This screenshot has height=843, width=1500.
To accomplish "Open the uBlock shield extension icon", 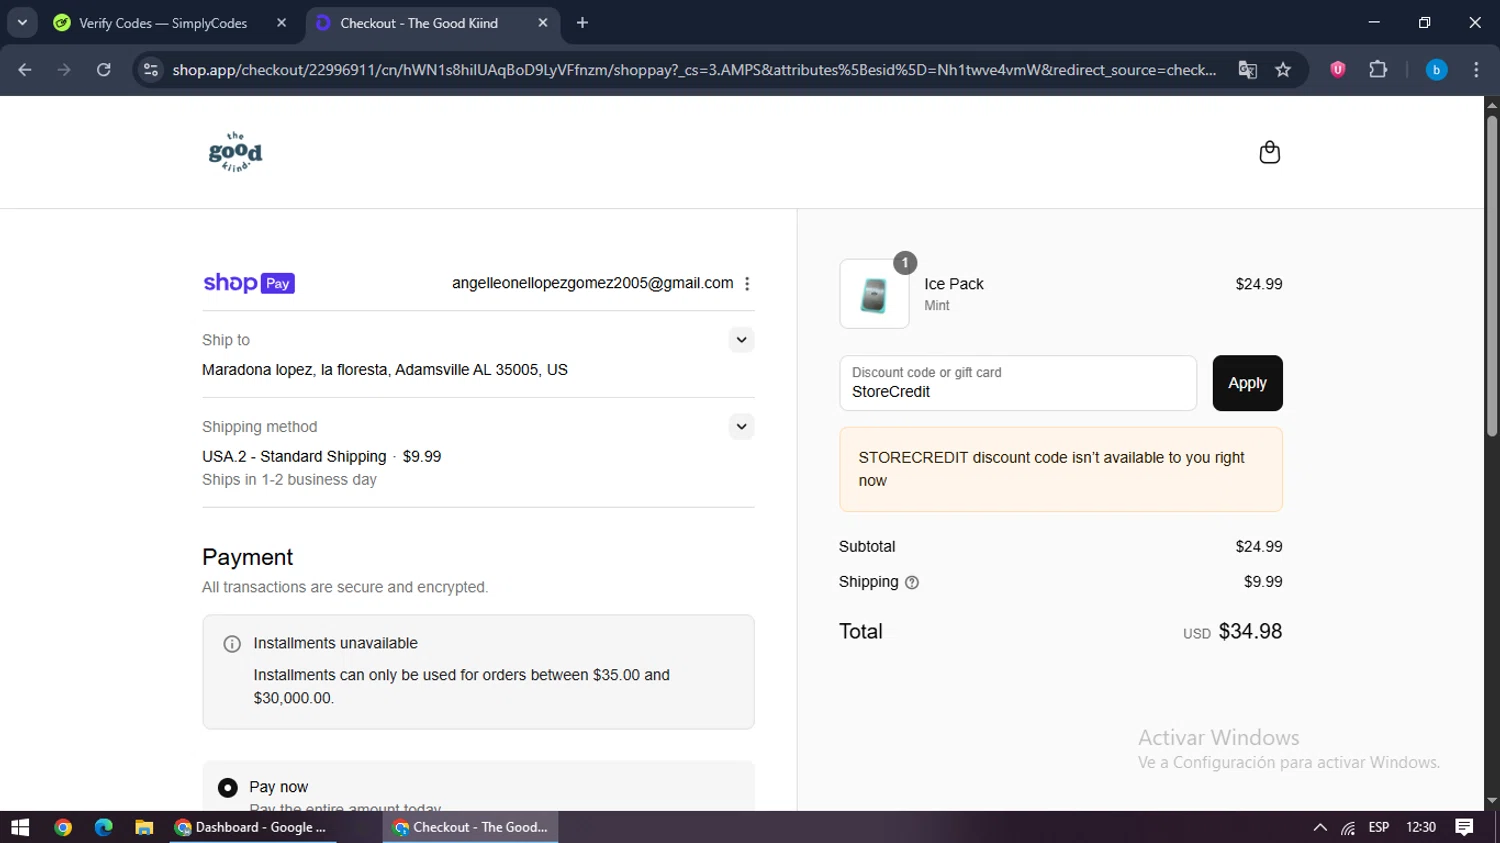I will [1337, 70].
